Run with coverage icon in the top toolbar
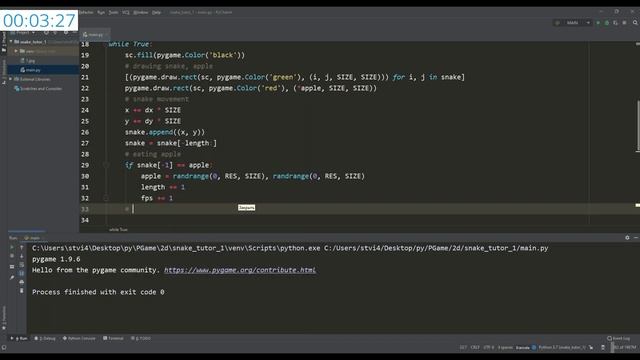640x360 pixels. pos(616,23)
